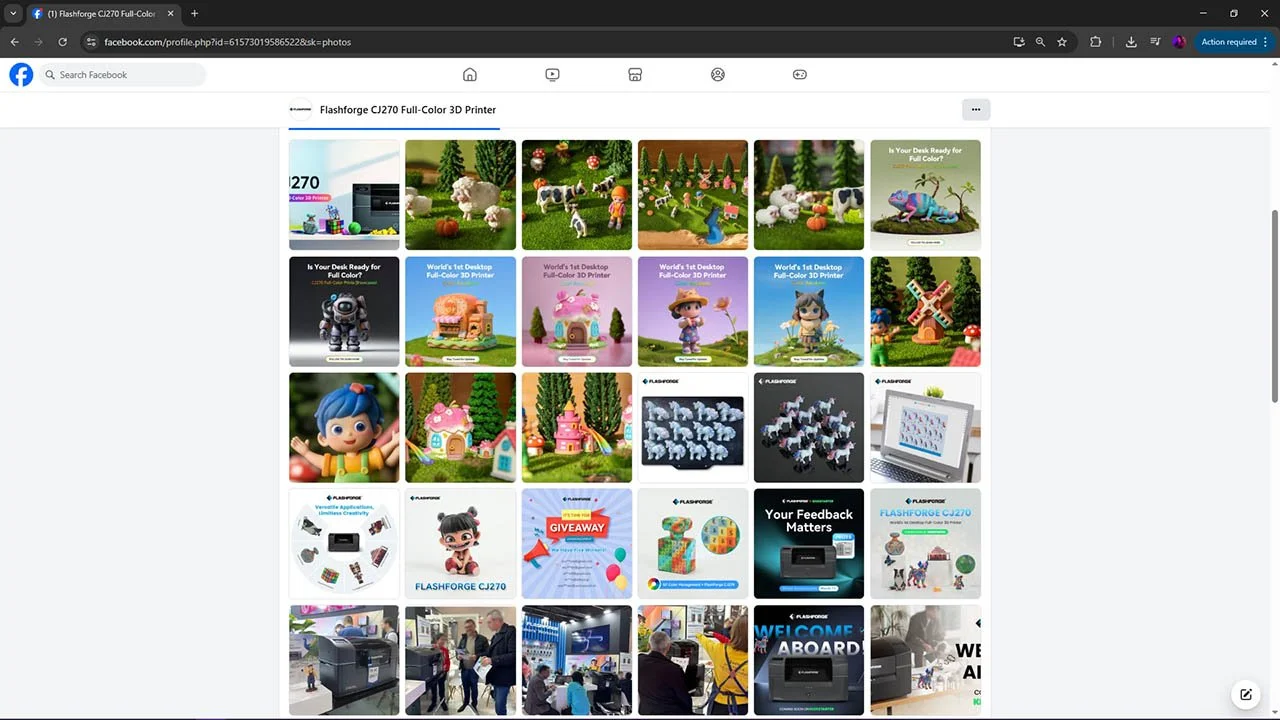
Task: Open the Your Feedback Matters photo
Action: 809,544
